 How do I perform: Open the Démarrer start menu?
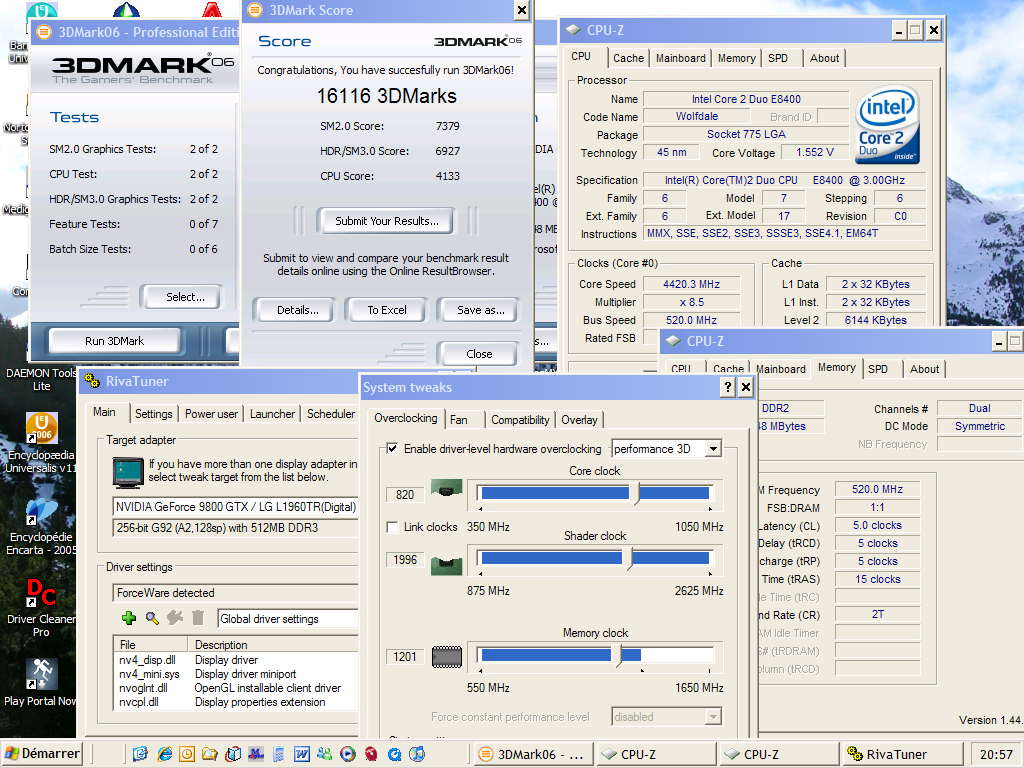click(x=43, y=754)
